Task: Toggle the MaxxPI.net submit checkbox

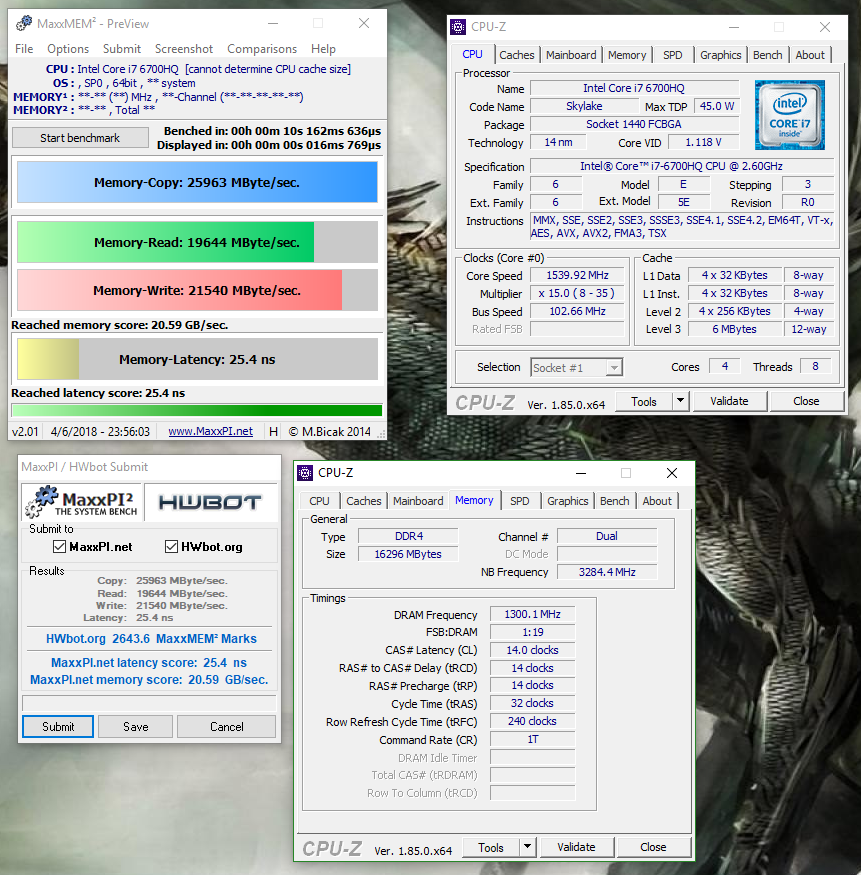Action: (59, 546)
